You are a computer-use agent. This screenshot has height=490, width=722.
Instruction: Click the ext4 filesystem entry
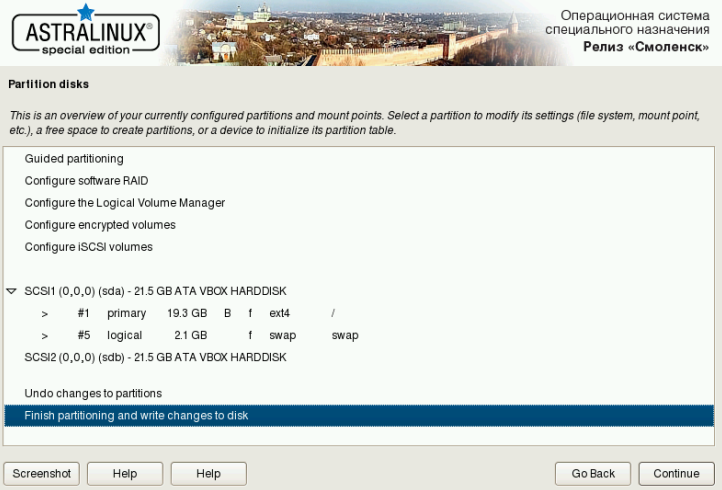click(279, 313)
